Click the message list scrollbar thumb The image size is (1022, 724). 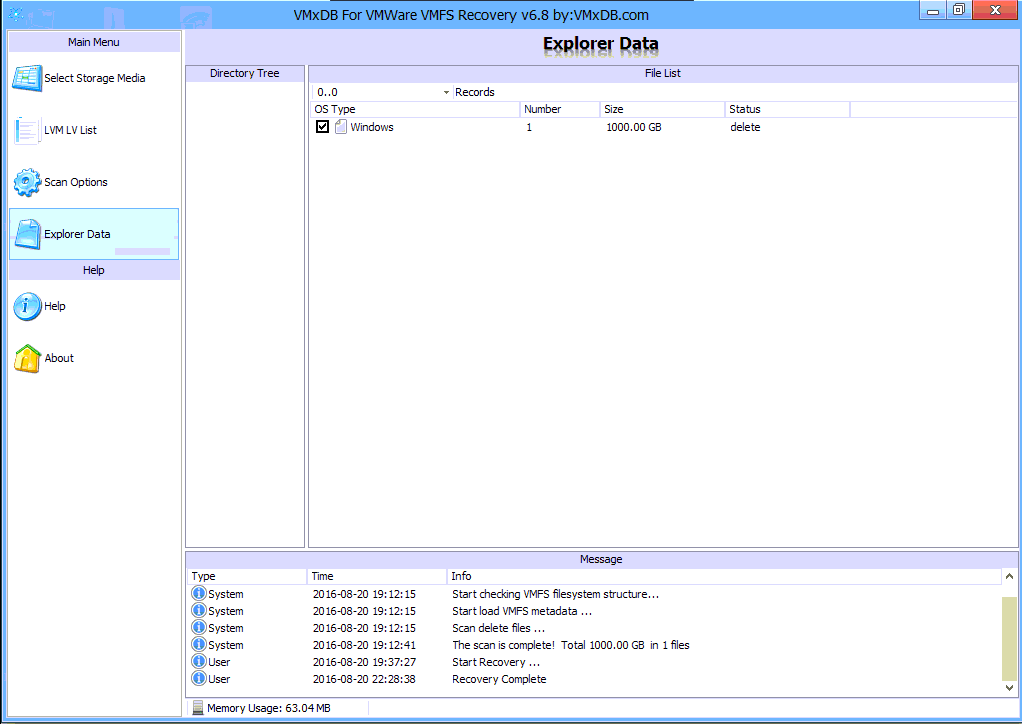[x=1009, y=639]
